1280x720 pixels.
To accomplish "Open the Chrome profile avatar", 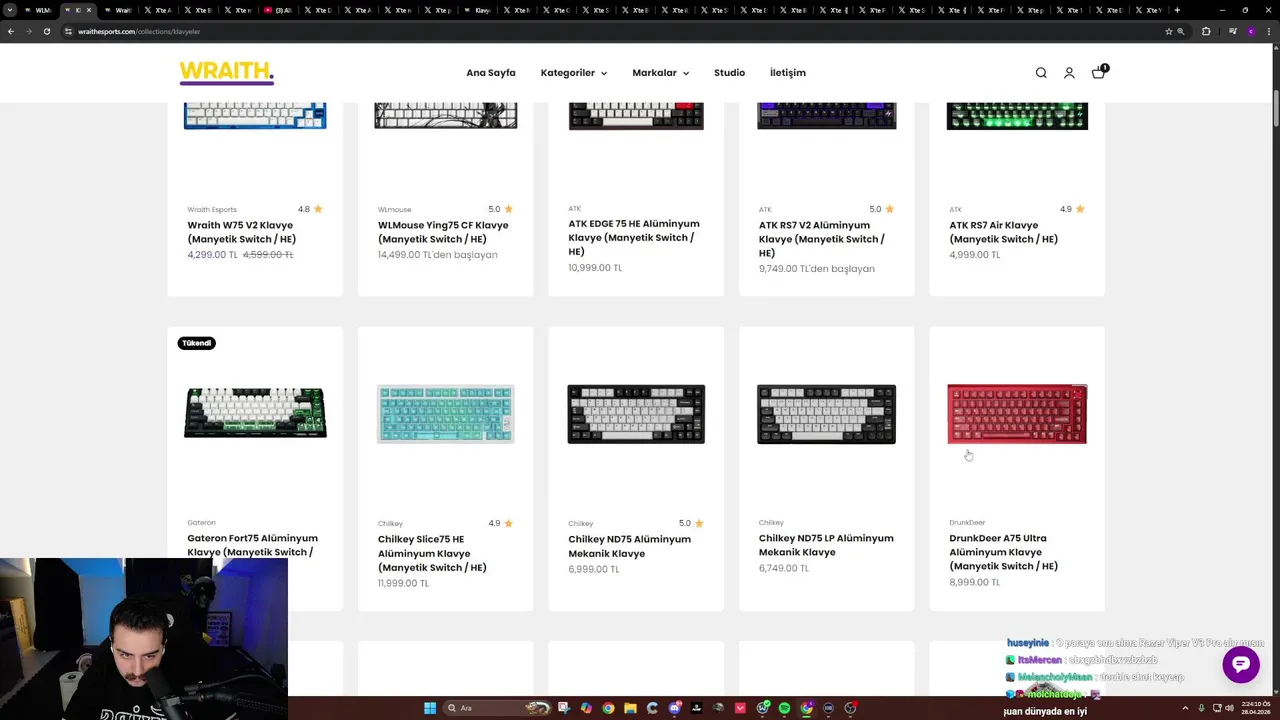I will tap(1251, 31).
